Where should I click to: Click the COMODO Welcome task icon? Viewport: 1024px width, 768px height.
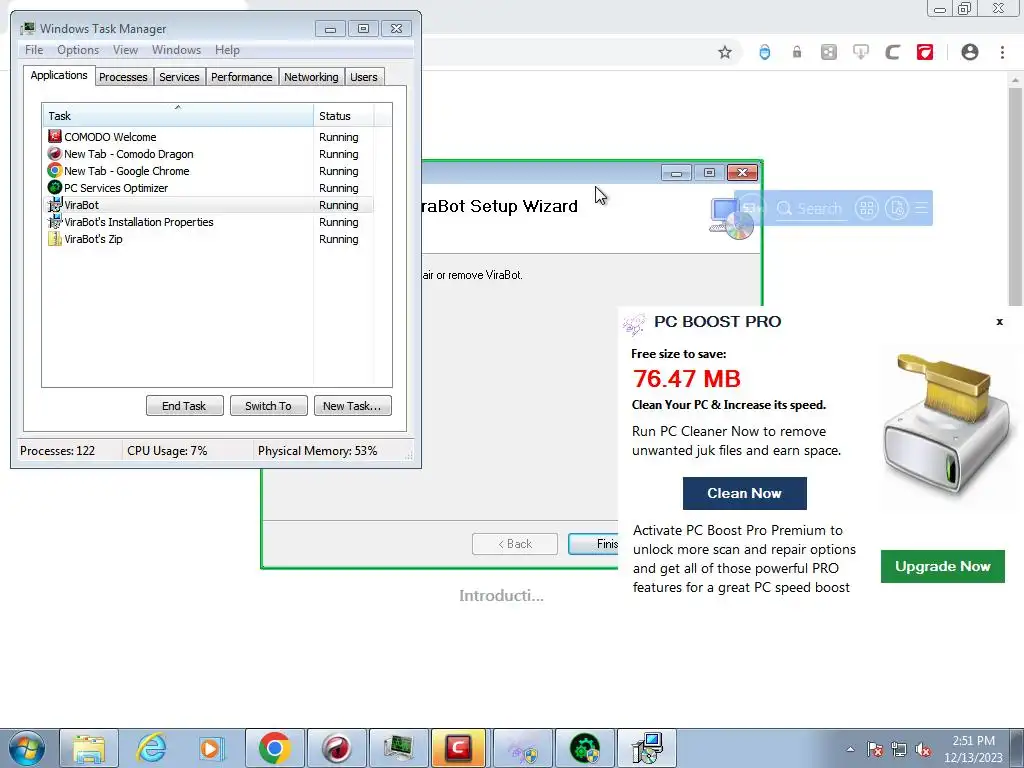pos(55,136)
